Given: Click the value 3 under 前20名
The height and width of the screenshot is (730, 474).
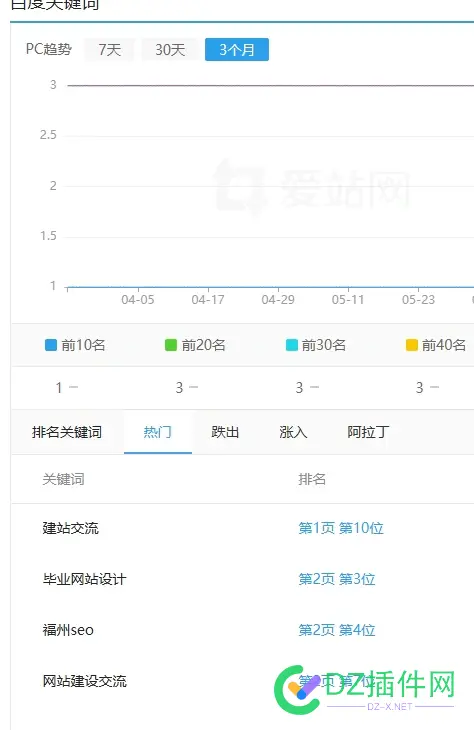Looking at the screenshot, I should click(179, 387).
